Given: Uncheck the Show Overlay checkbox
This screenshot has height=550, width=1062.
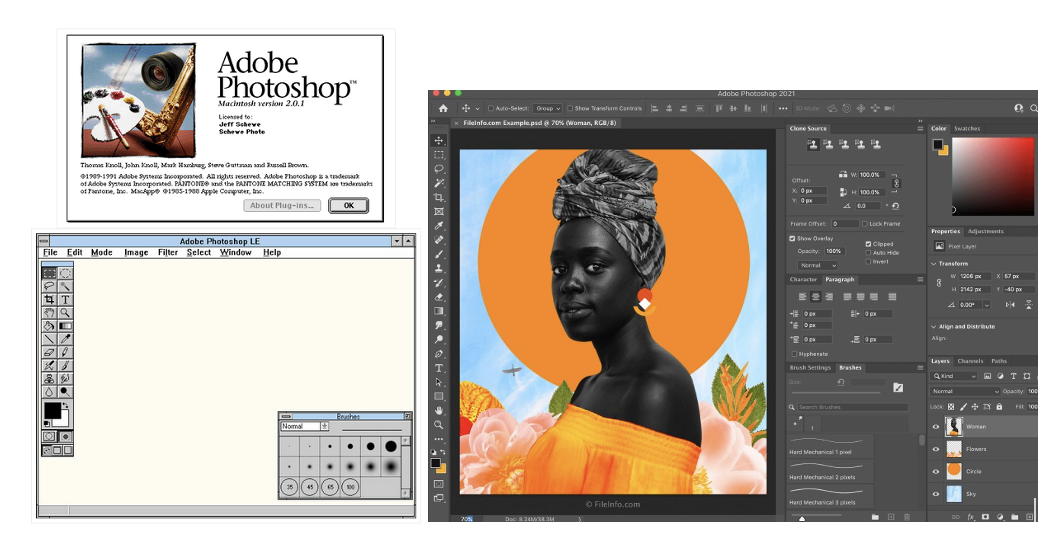Looking at the screenshot, I should tap(793, 239).
